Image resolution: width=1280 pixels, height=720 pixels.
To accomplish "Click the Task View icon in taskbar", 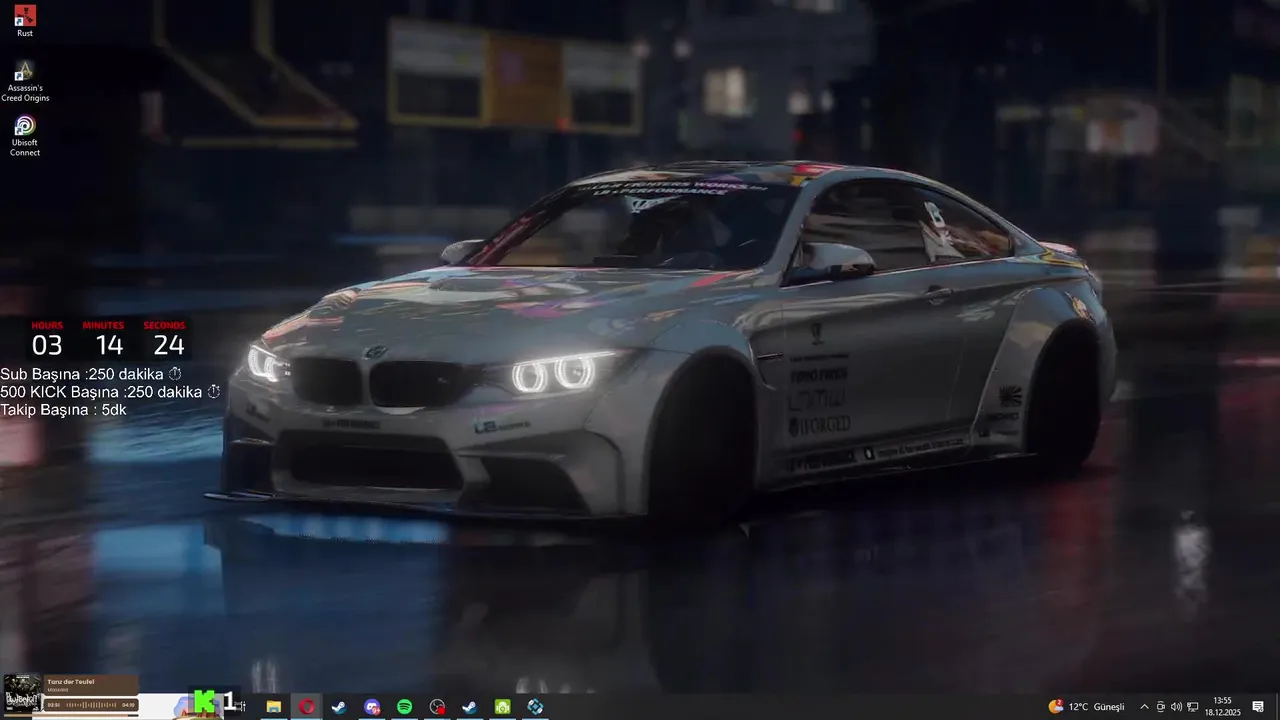I will click(x=241, y=707).
